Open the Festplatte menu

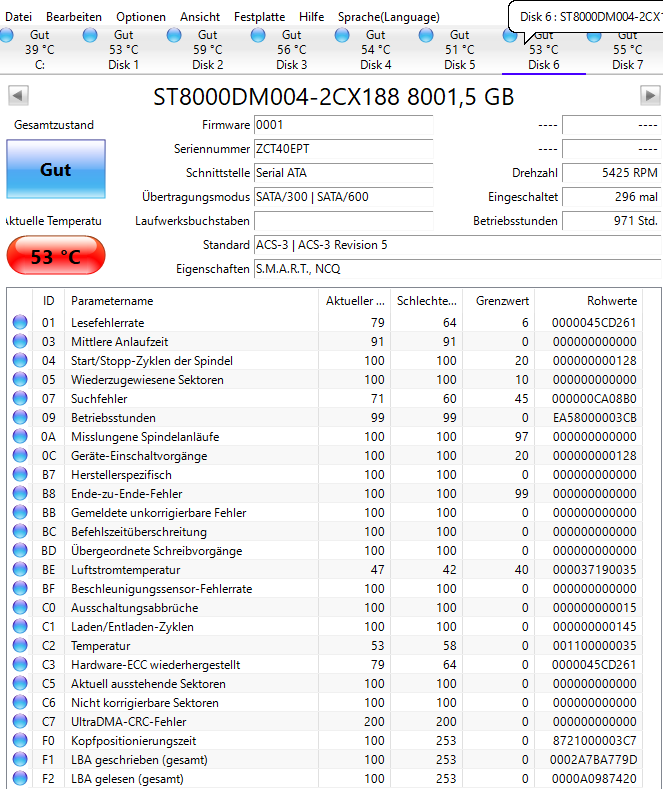click(x=259, y=17)
